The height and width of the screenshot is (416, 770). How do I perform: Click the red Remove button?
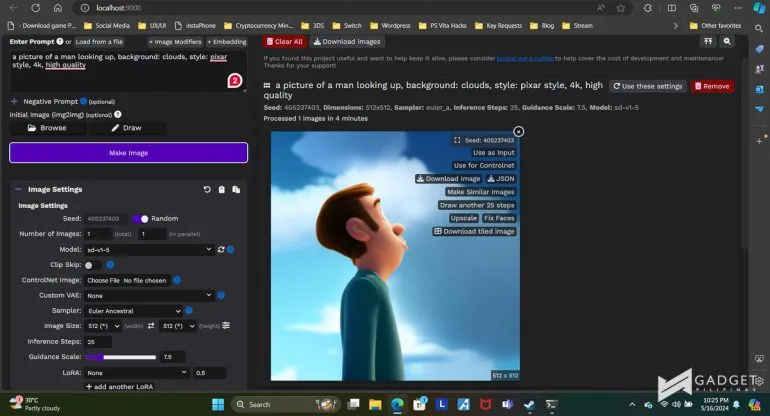tap(712, 86)
